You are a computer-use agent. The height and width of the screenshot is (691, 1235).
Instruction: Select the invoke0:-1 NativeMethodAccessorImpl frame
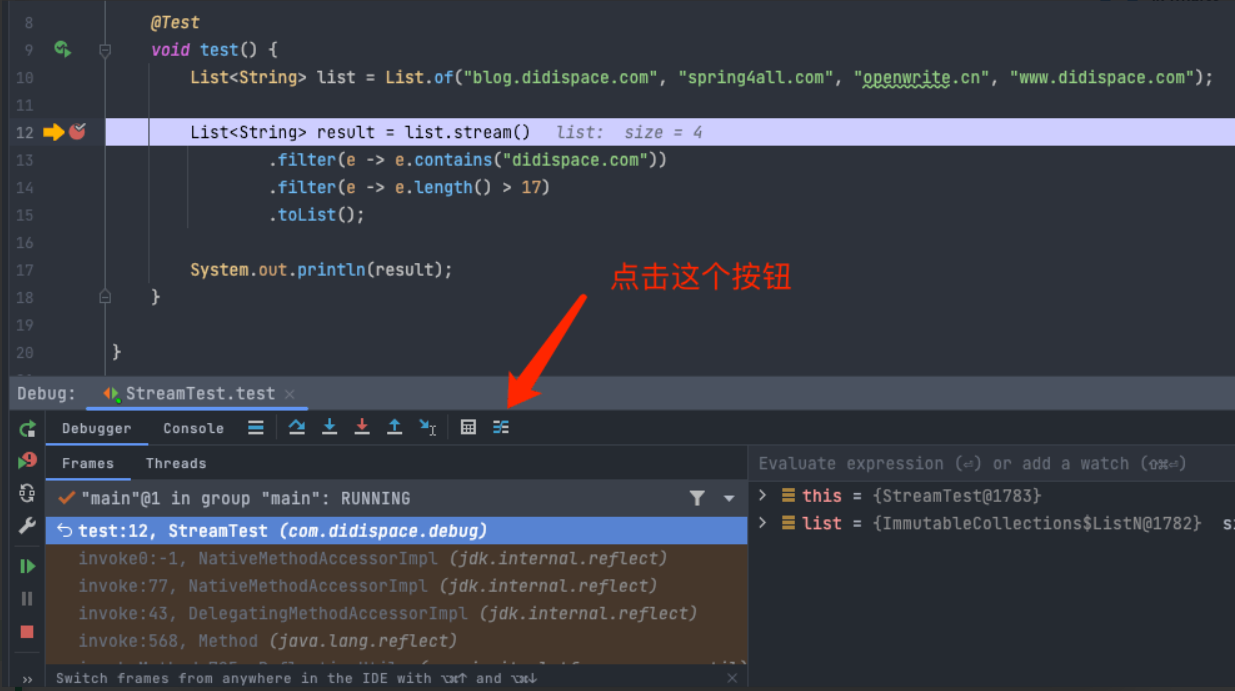pos(397,558)
